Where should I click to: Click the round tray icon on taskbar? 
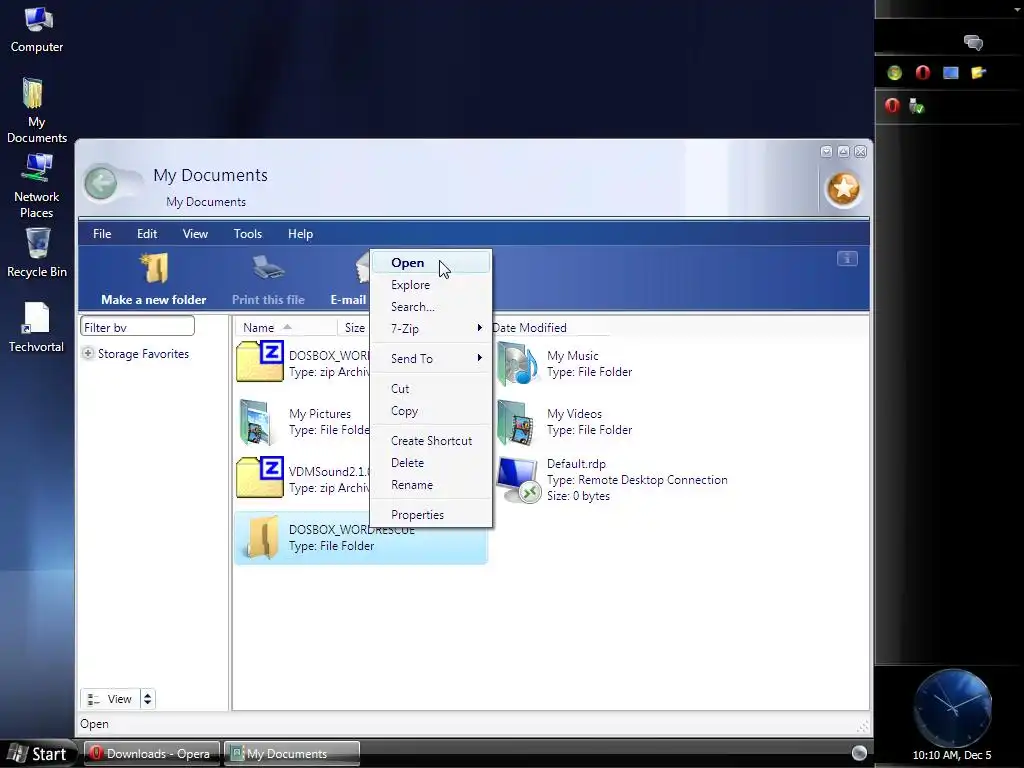(859, 753)
